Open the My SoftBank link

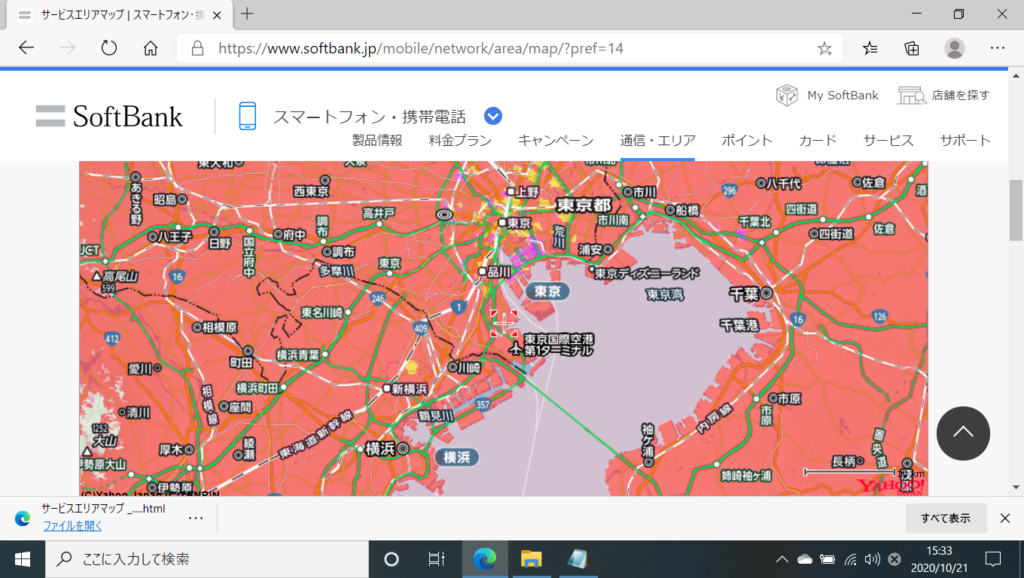(827, 95)
